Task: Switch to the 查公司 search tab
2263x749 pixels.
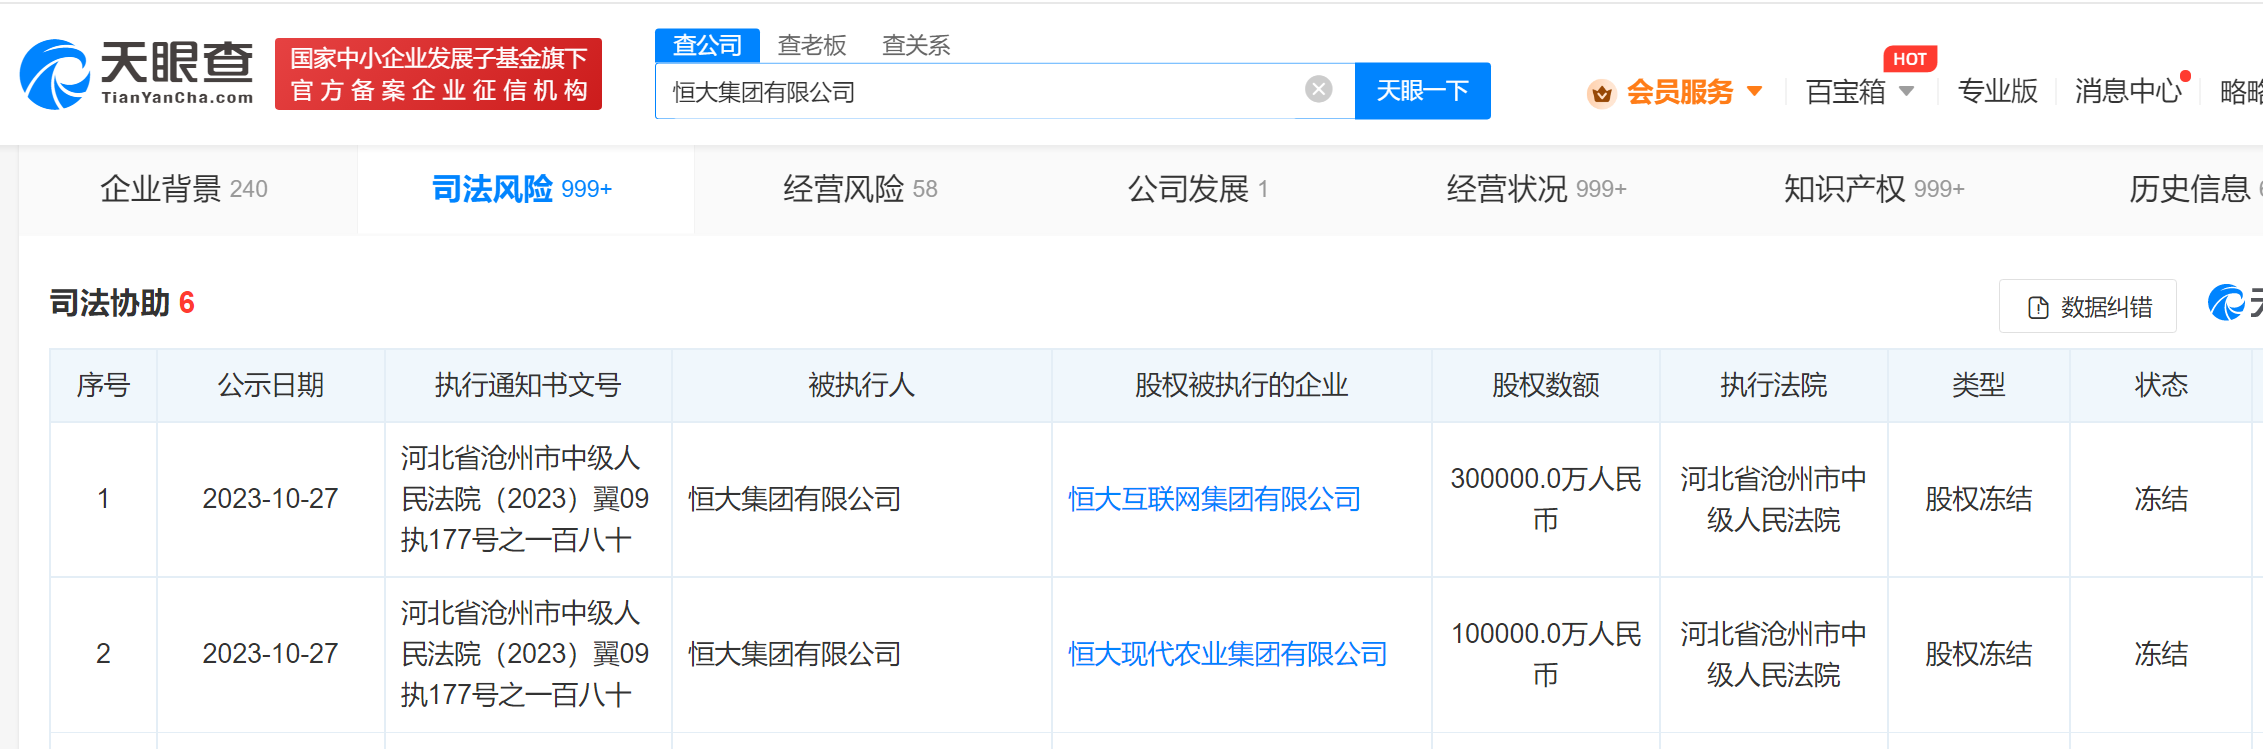Action: [x=708, y=45]
